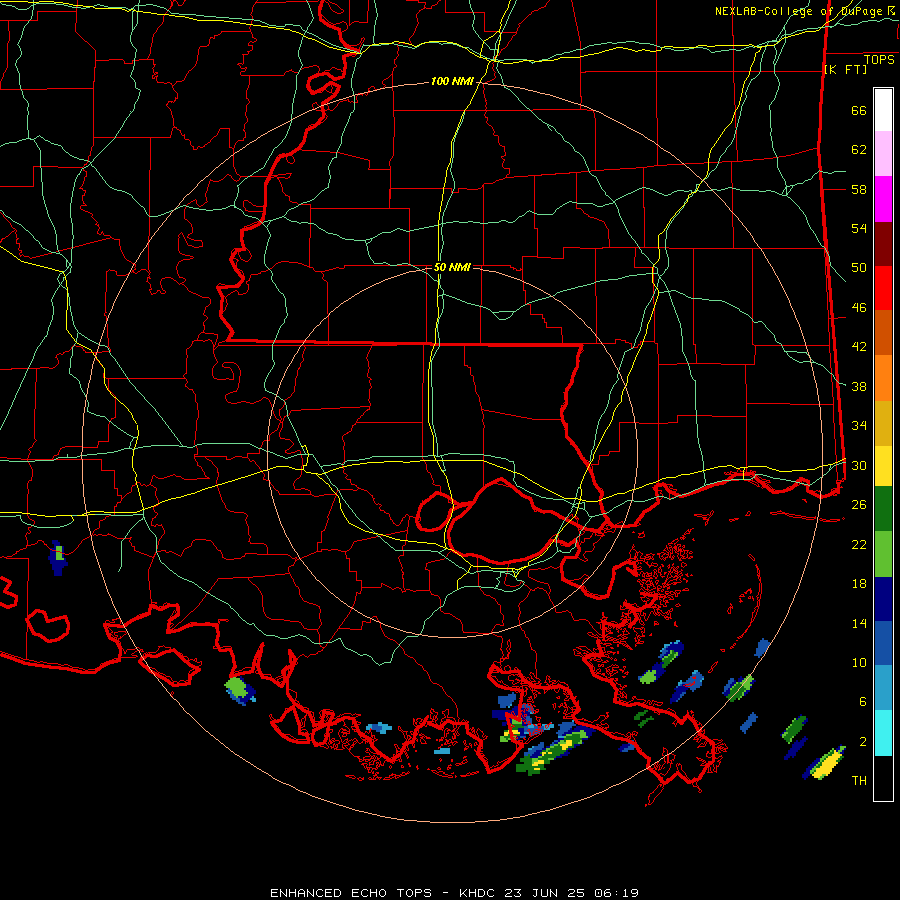This screenshot has height=900, width=900.
Task: Select the dark green legend swatch
Action: tap(883, 508)
